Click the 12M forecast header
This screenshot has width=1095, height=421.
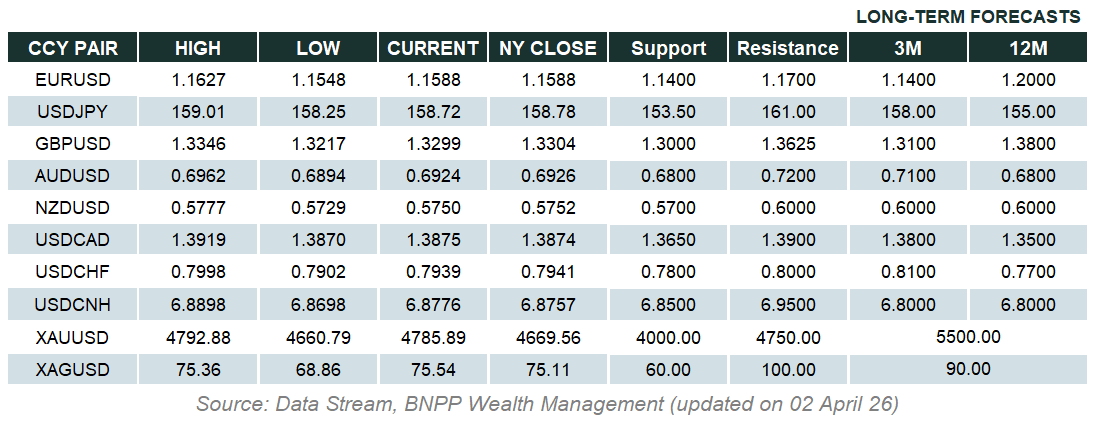click(1028, 48)
